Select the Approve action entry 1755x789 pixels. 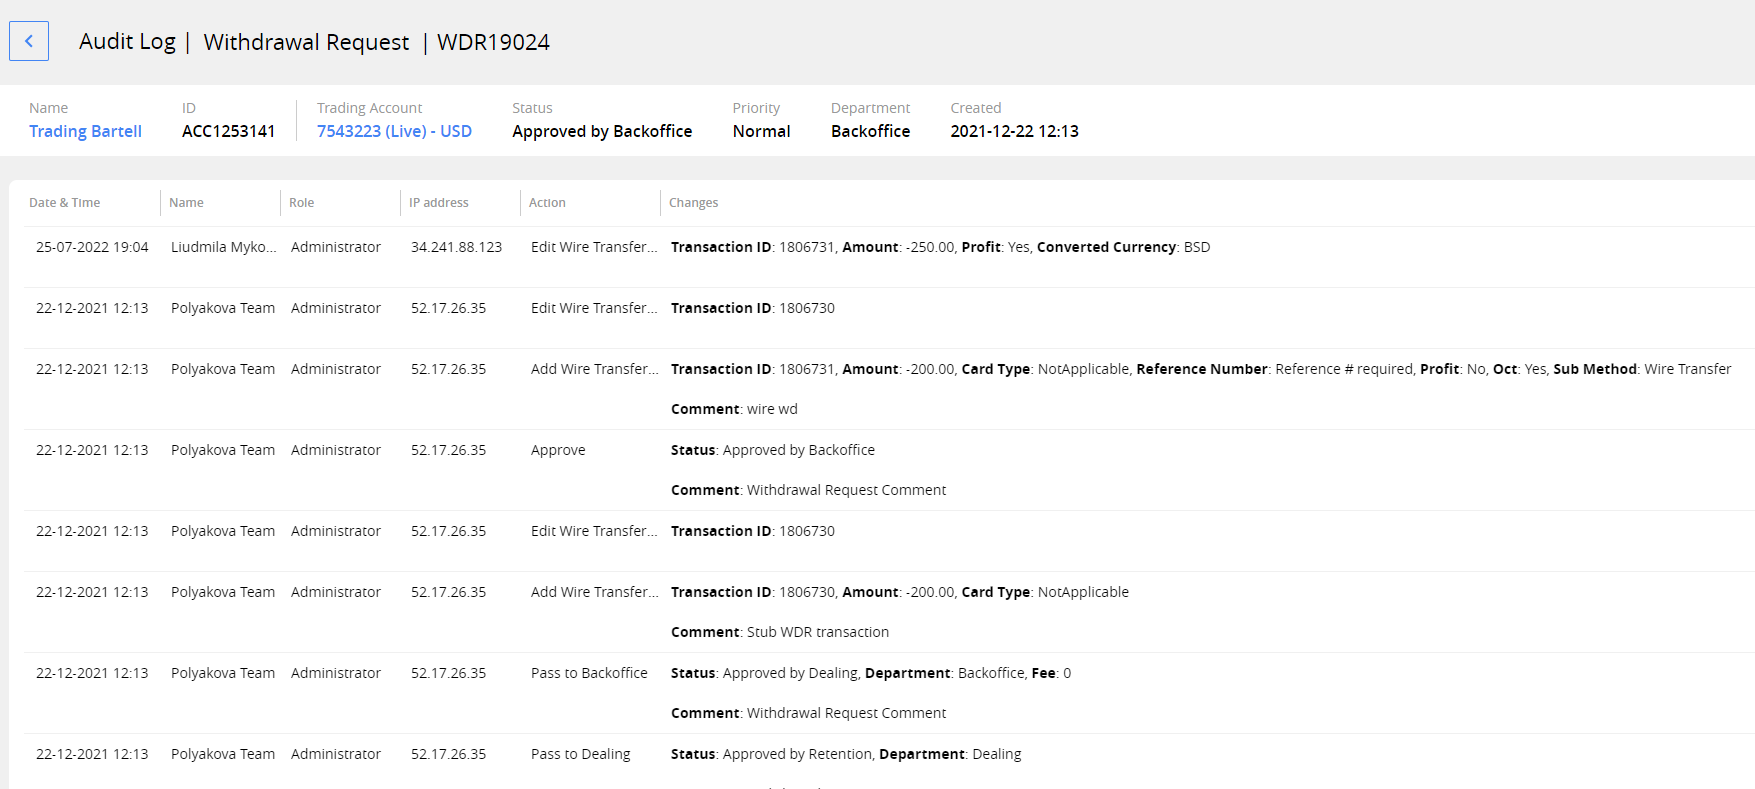coord(558,450)
